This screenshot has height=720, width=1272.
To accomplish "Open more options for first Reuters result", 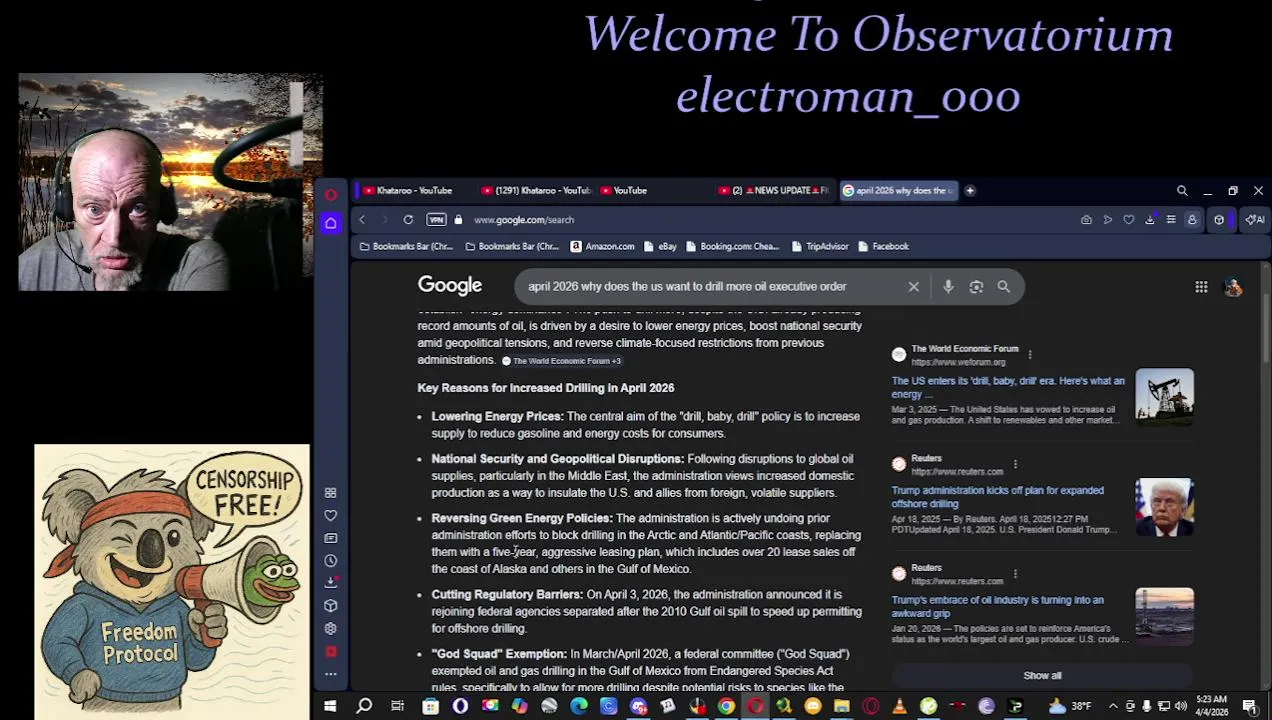I will pos(1015,464).
